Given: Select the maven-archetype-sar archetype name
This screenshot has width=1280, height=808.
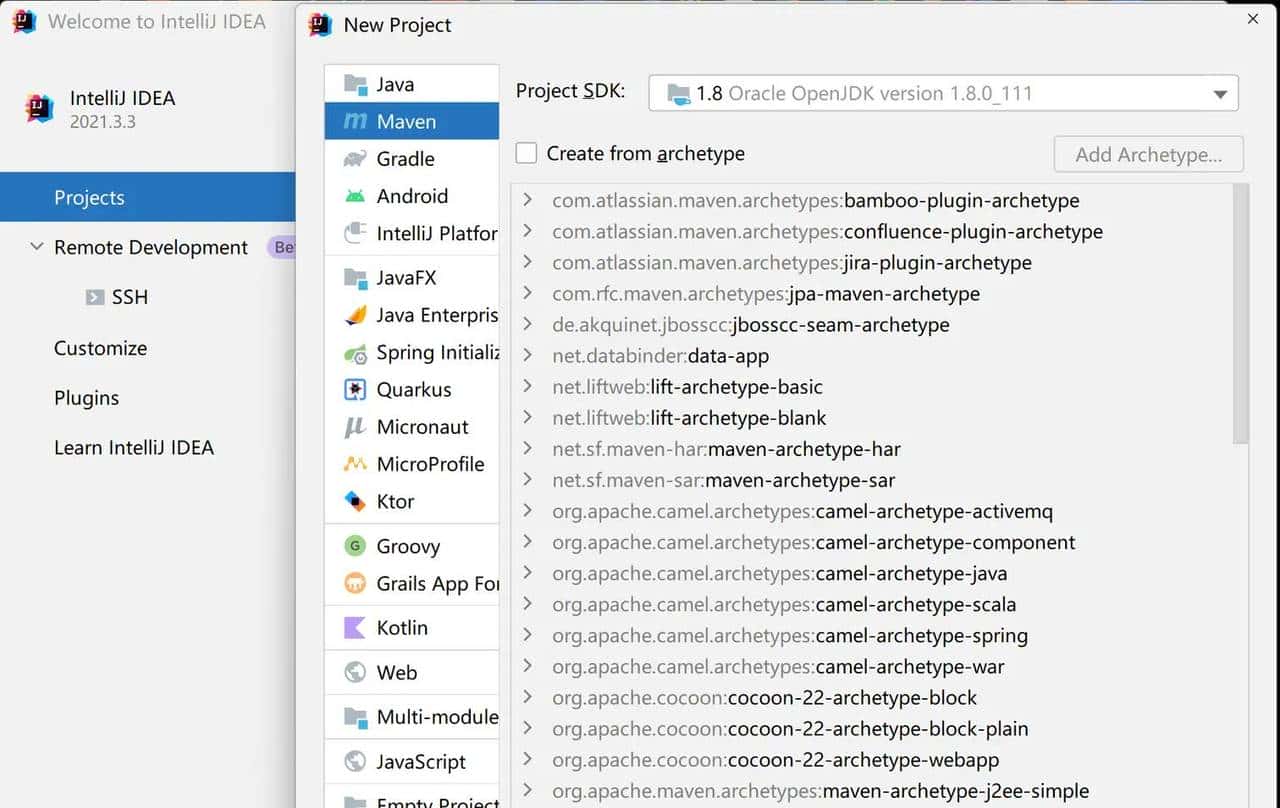Looking at the screenshot, I should pos(800,480).
